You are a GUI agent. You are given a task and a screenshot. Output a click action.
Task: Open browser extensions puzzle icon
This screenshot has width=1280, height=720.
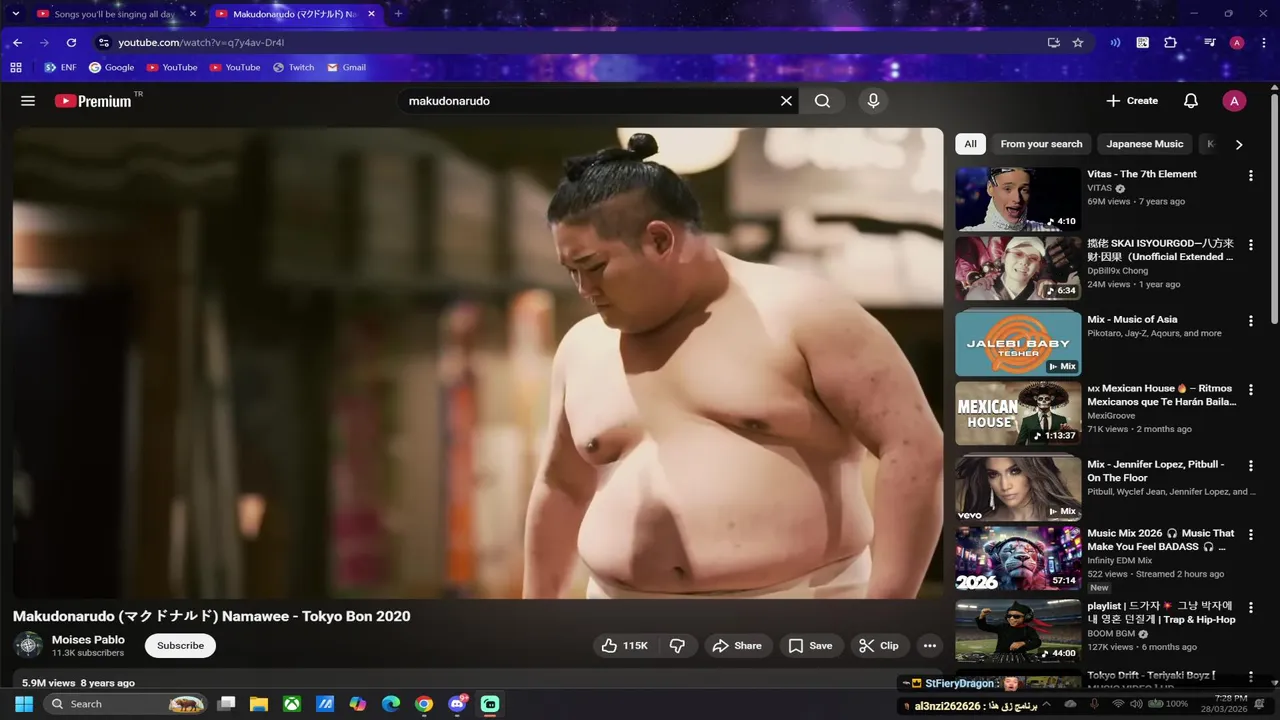(1171, 43)
